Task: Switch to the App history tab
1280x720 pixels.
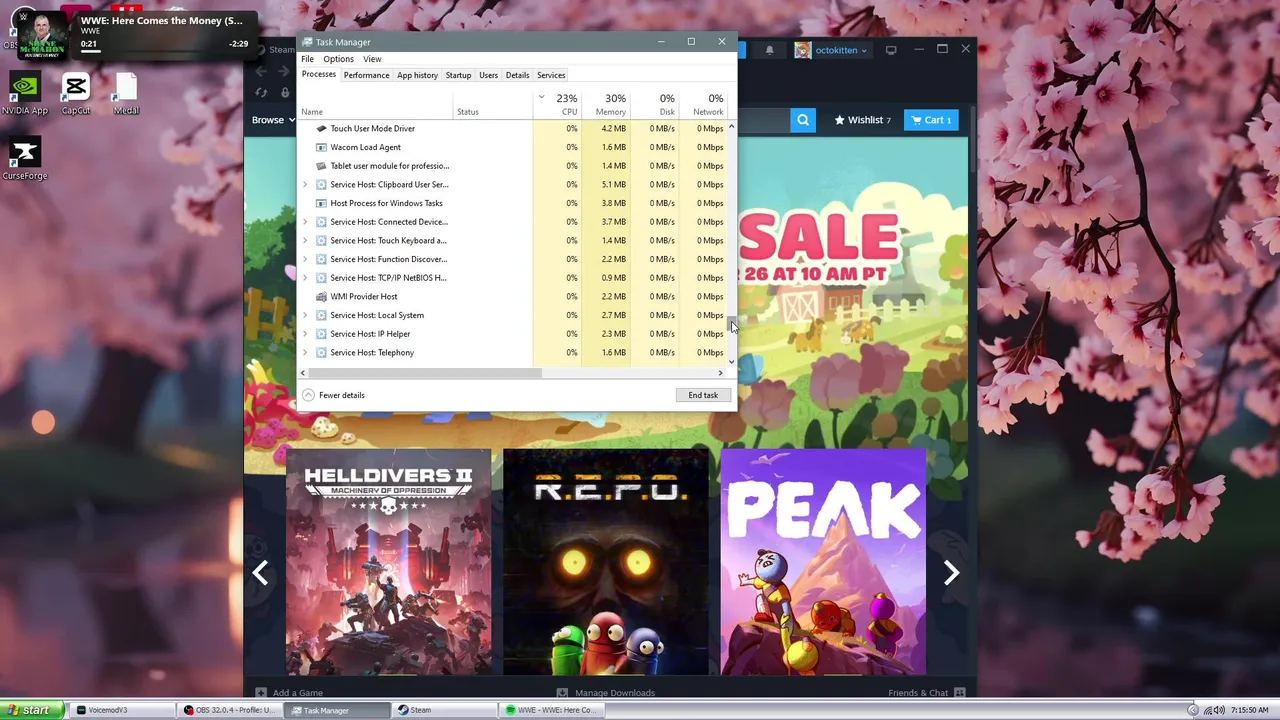Action: pos(417,75)
